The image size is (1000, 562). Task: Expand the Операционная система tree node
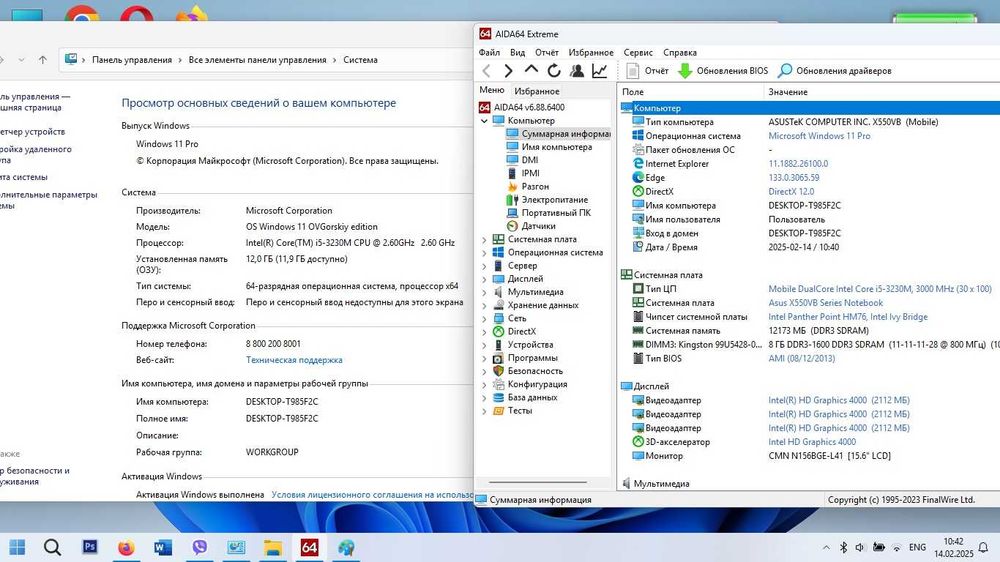click(484, 253)
